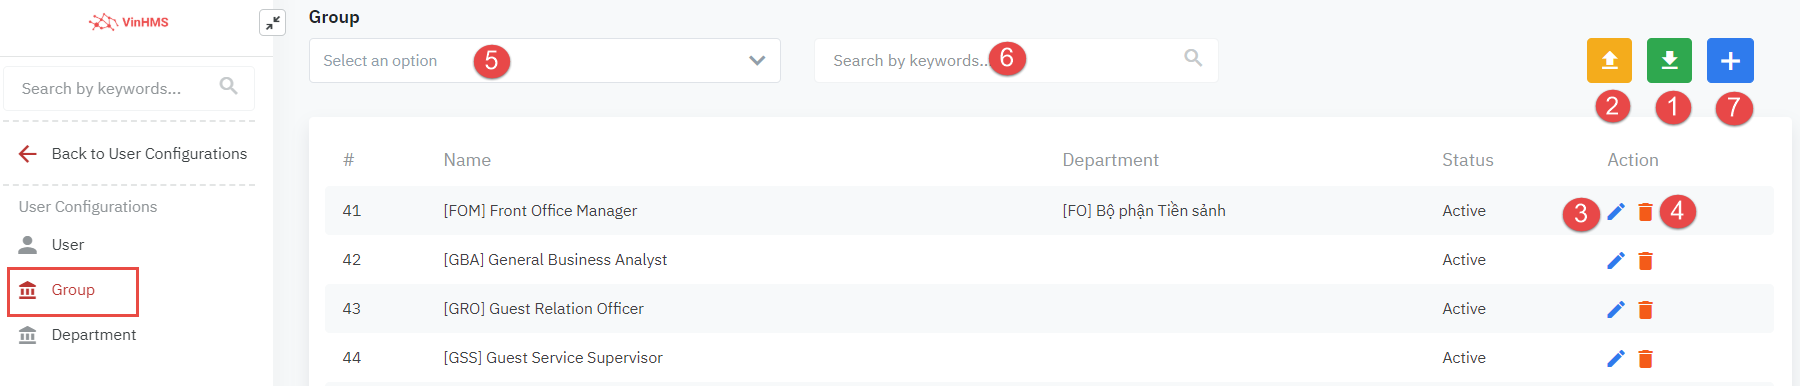
Task: Delete the Front Office Manager group
Action: coord(1645,211)
